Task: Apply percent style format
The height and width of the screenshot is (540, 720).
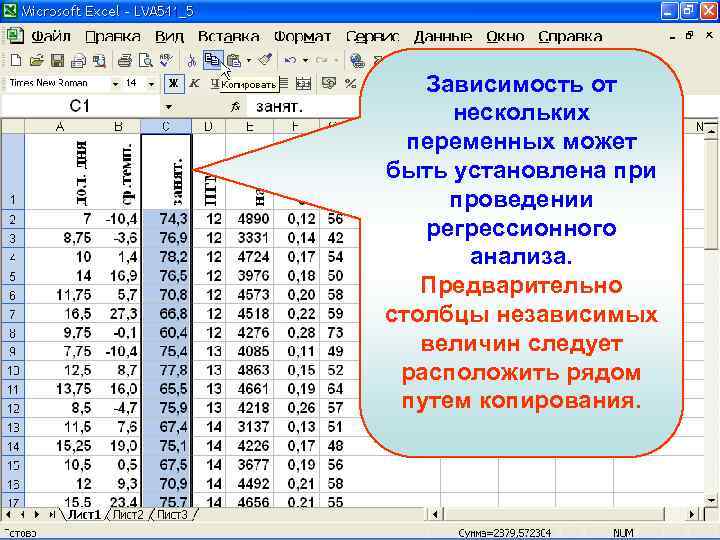Action: [x=350, y=84]
